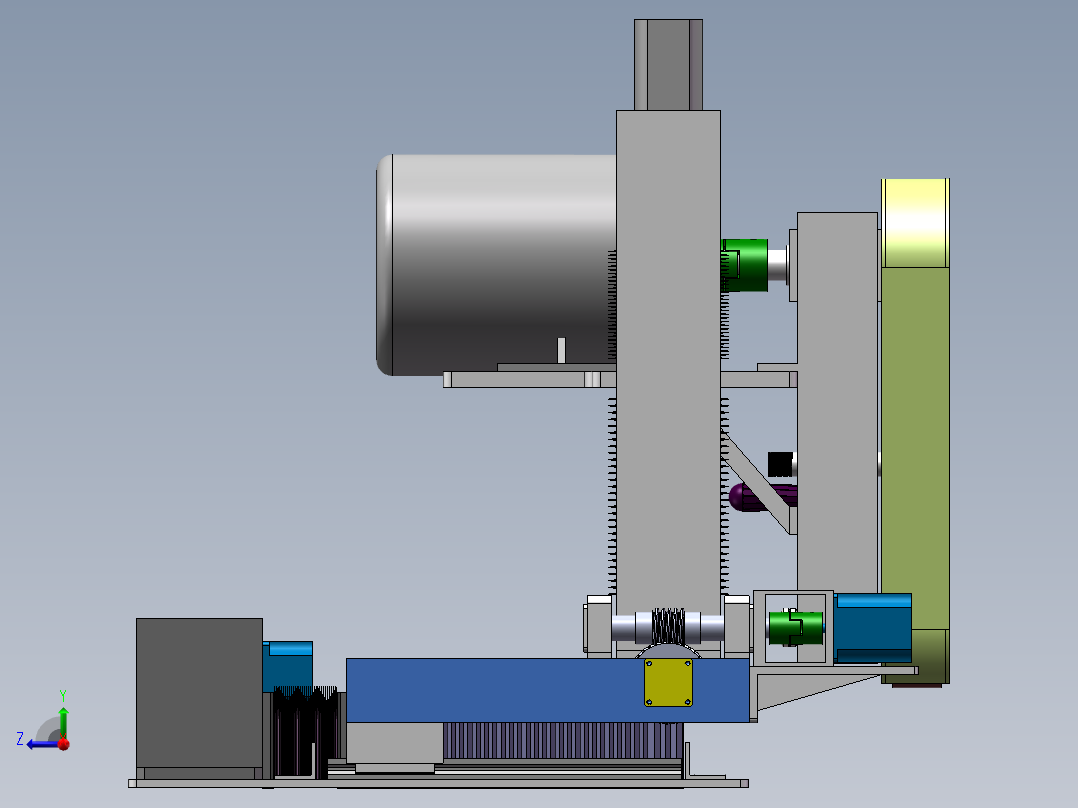This screenshot has height=808, width=1078.
Task: Select the blue motor beside dark gray box
Action: click(287, 666)
